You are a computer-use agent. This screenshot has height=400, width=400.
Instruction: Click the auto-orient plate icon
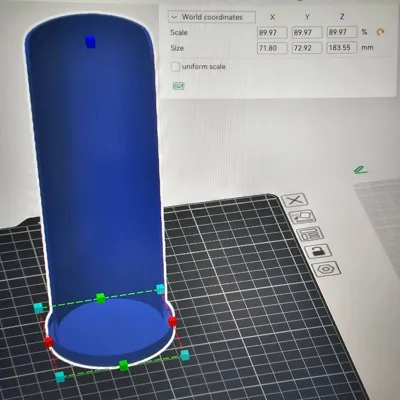coord(303,217)
